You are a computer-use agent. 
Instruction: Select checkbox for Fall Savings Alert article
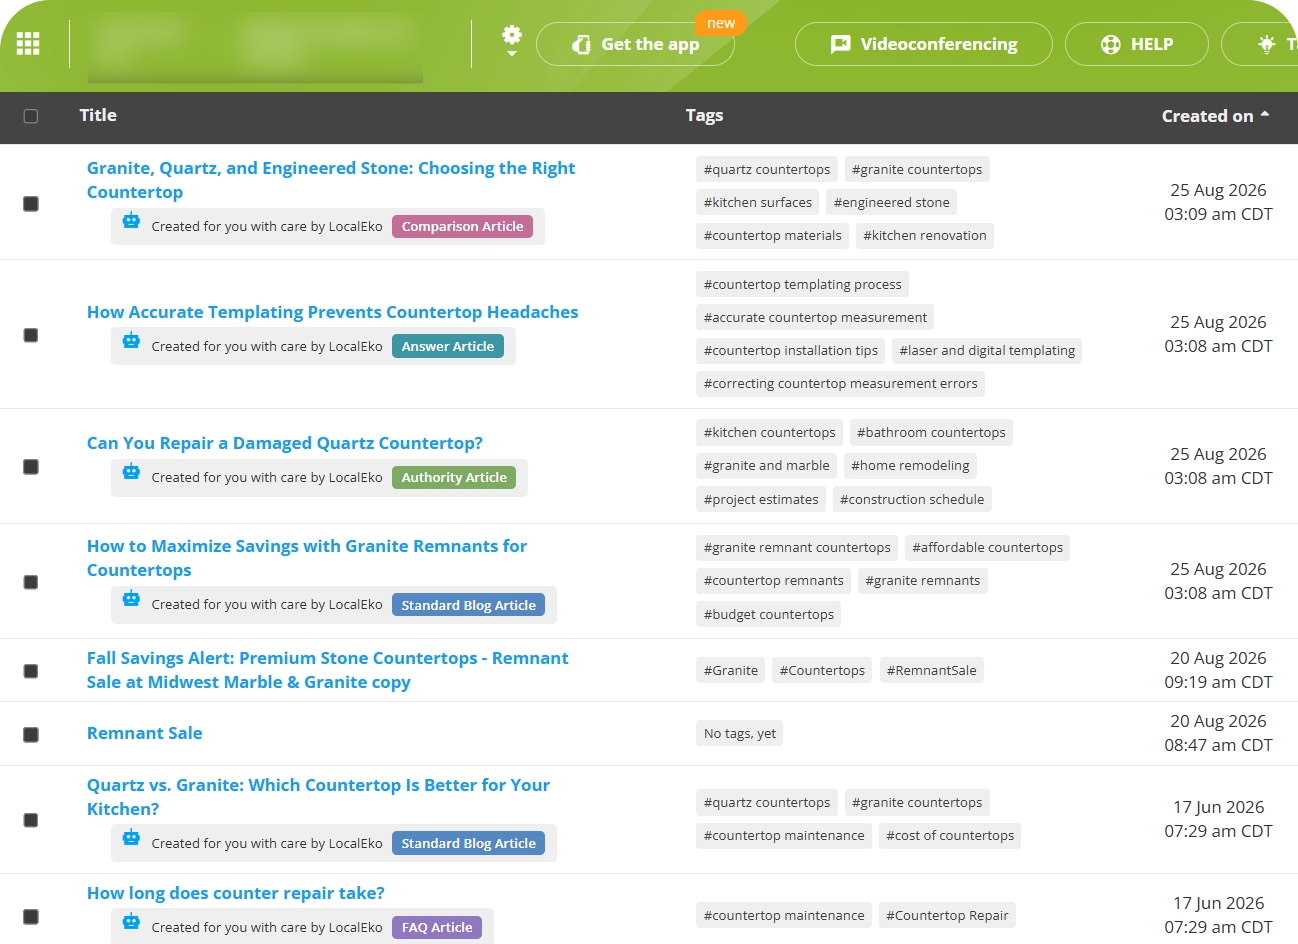pyautogui.click(x=31, y=671)
